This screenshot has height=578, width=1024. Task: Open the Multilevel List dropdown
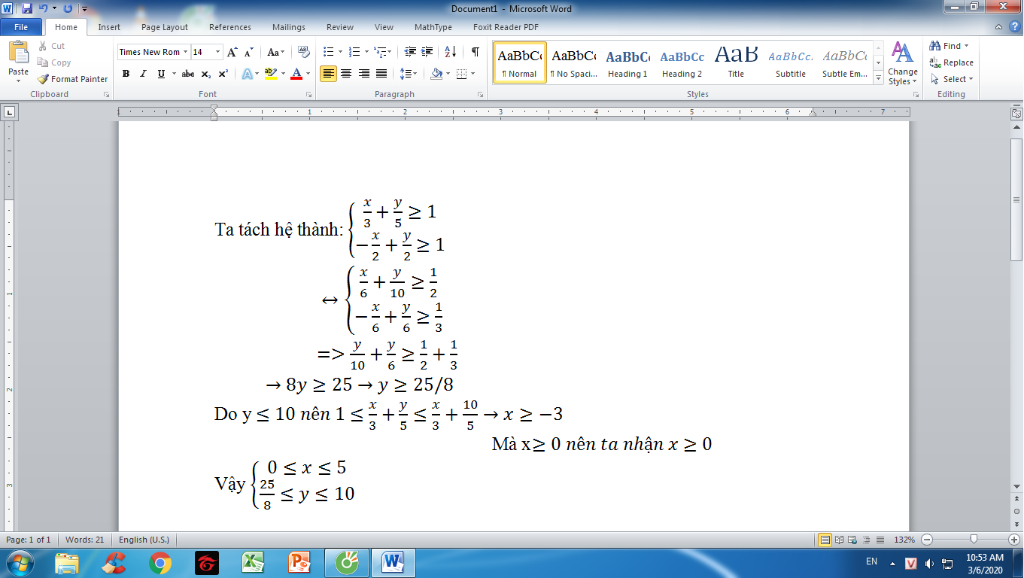pos(390,52)
